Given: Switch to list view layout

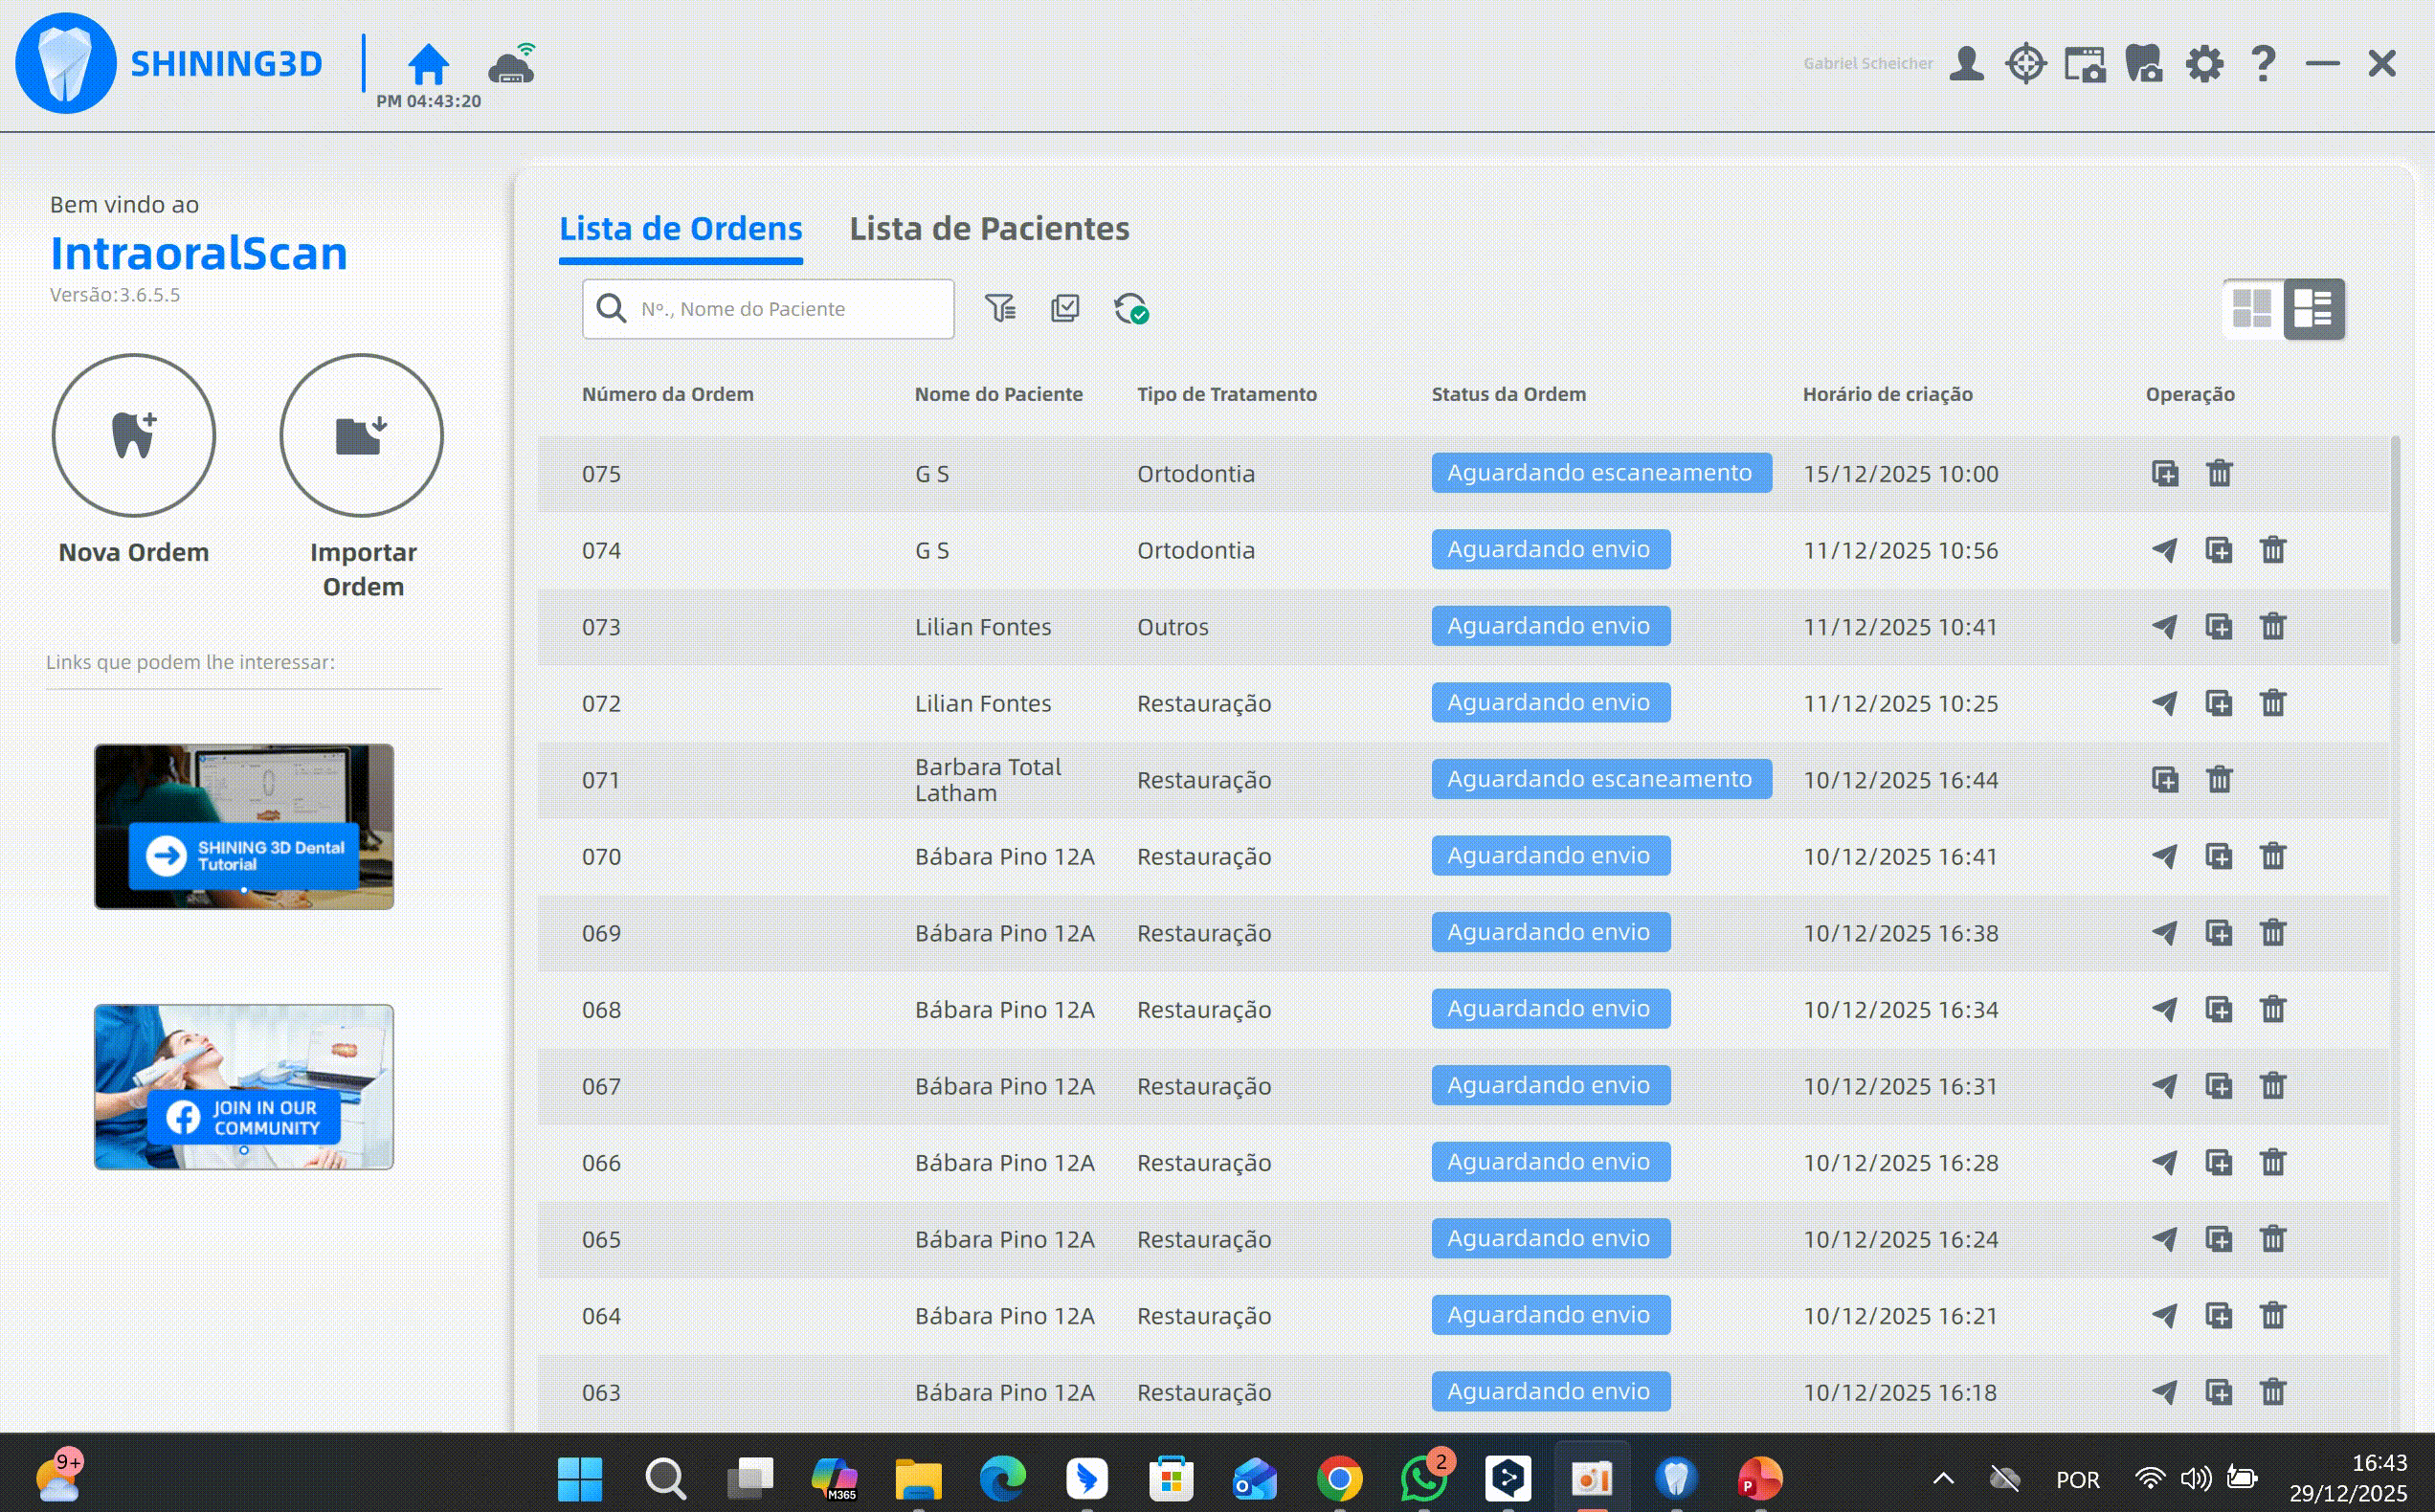Looking at the screenshot, I should [2313, 308].
